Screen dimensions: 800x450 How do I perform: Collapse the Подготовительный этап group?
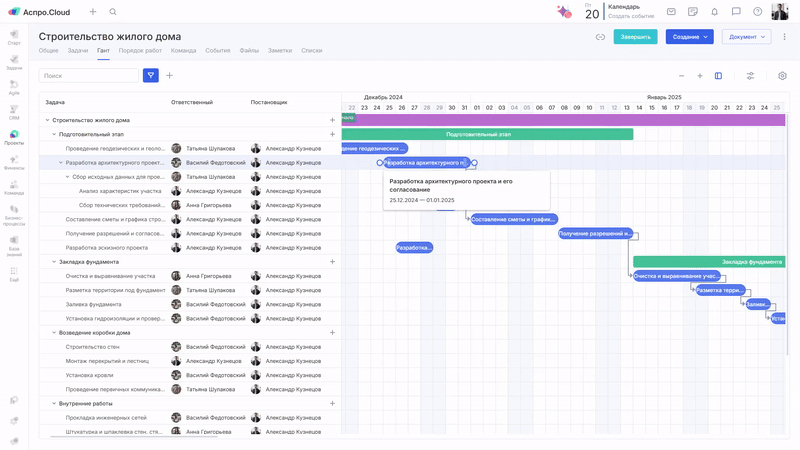[53, 134]
